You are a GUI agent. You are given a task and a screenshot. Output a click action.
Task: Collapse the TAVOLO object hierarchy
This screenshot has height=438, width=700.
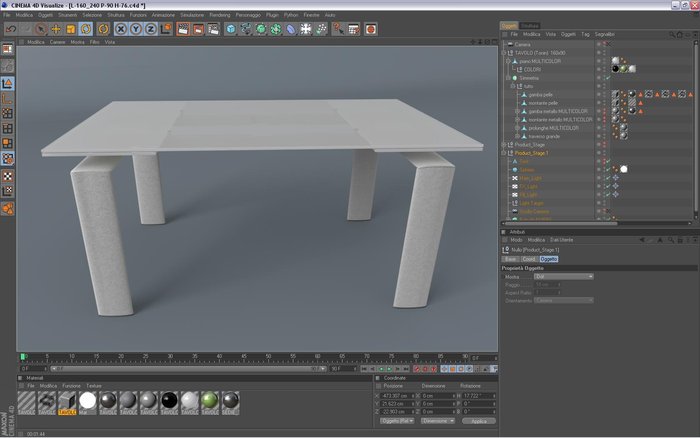tap(504, 53)
